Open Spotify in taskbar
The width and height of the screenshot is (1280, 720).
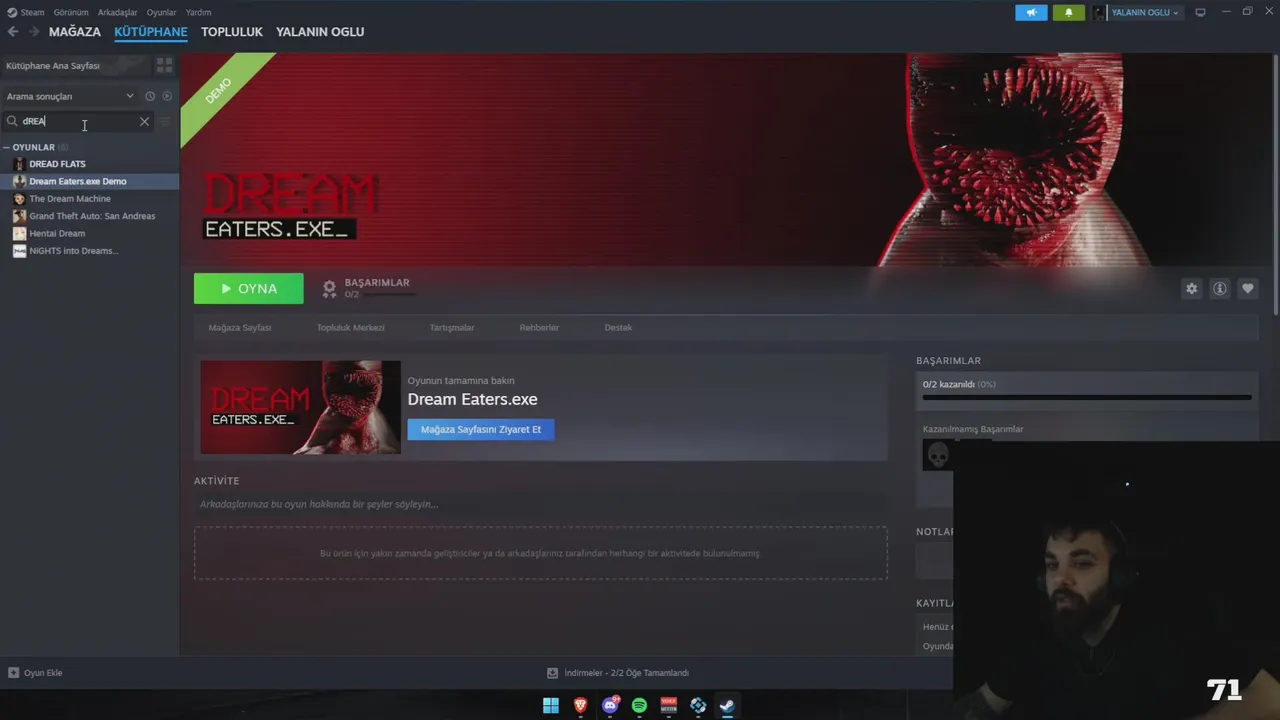coord(639,706)
